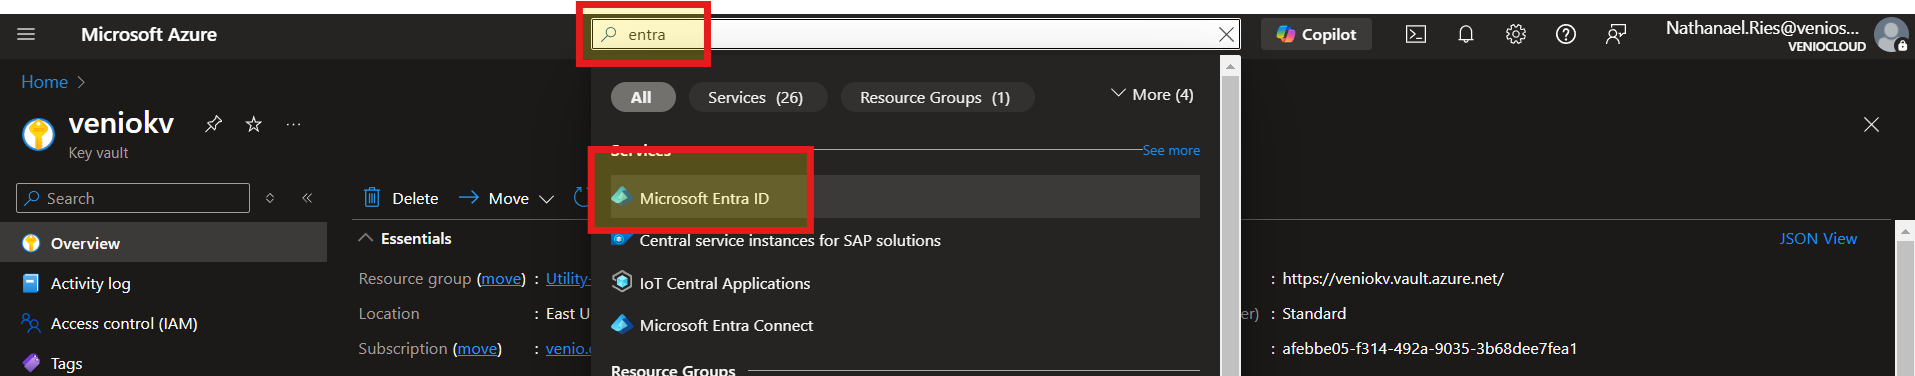Click the Standard SKU value

pos(1314,313)
